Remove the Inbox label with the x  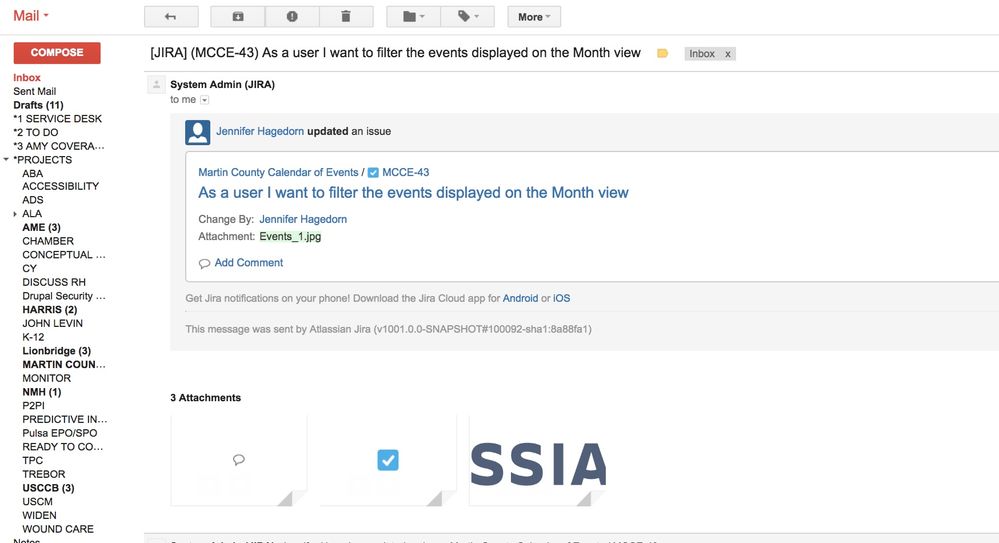[x=728, y=54]
